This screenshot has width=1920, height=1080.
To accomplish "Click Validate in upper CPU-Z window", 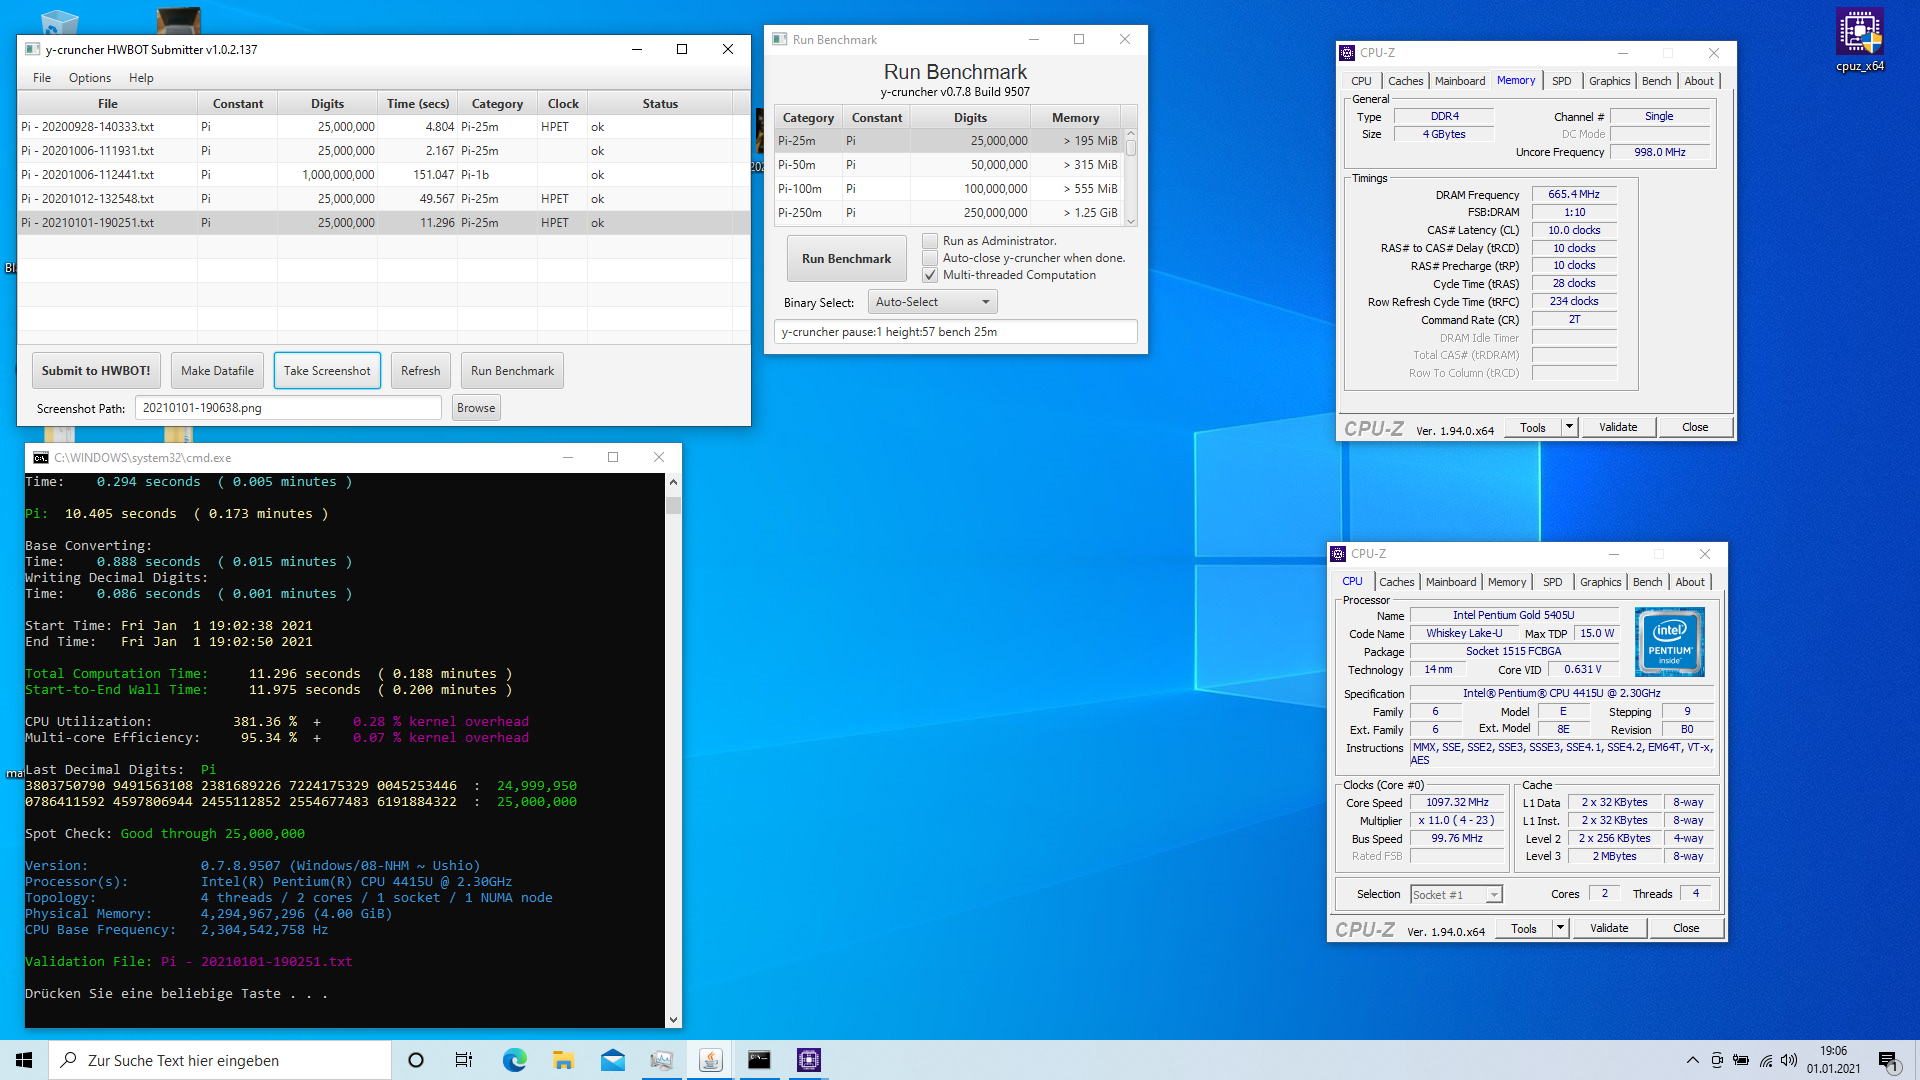I will pyautogui.click(x=1617, y=427).
